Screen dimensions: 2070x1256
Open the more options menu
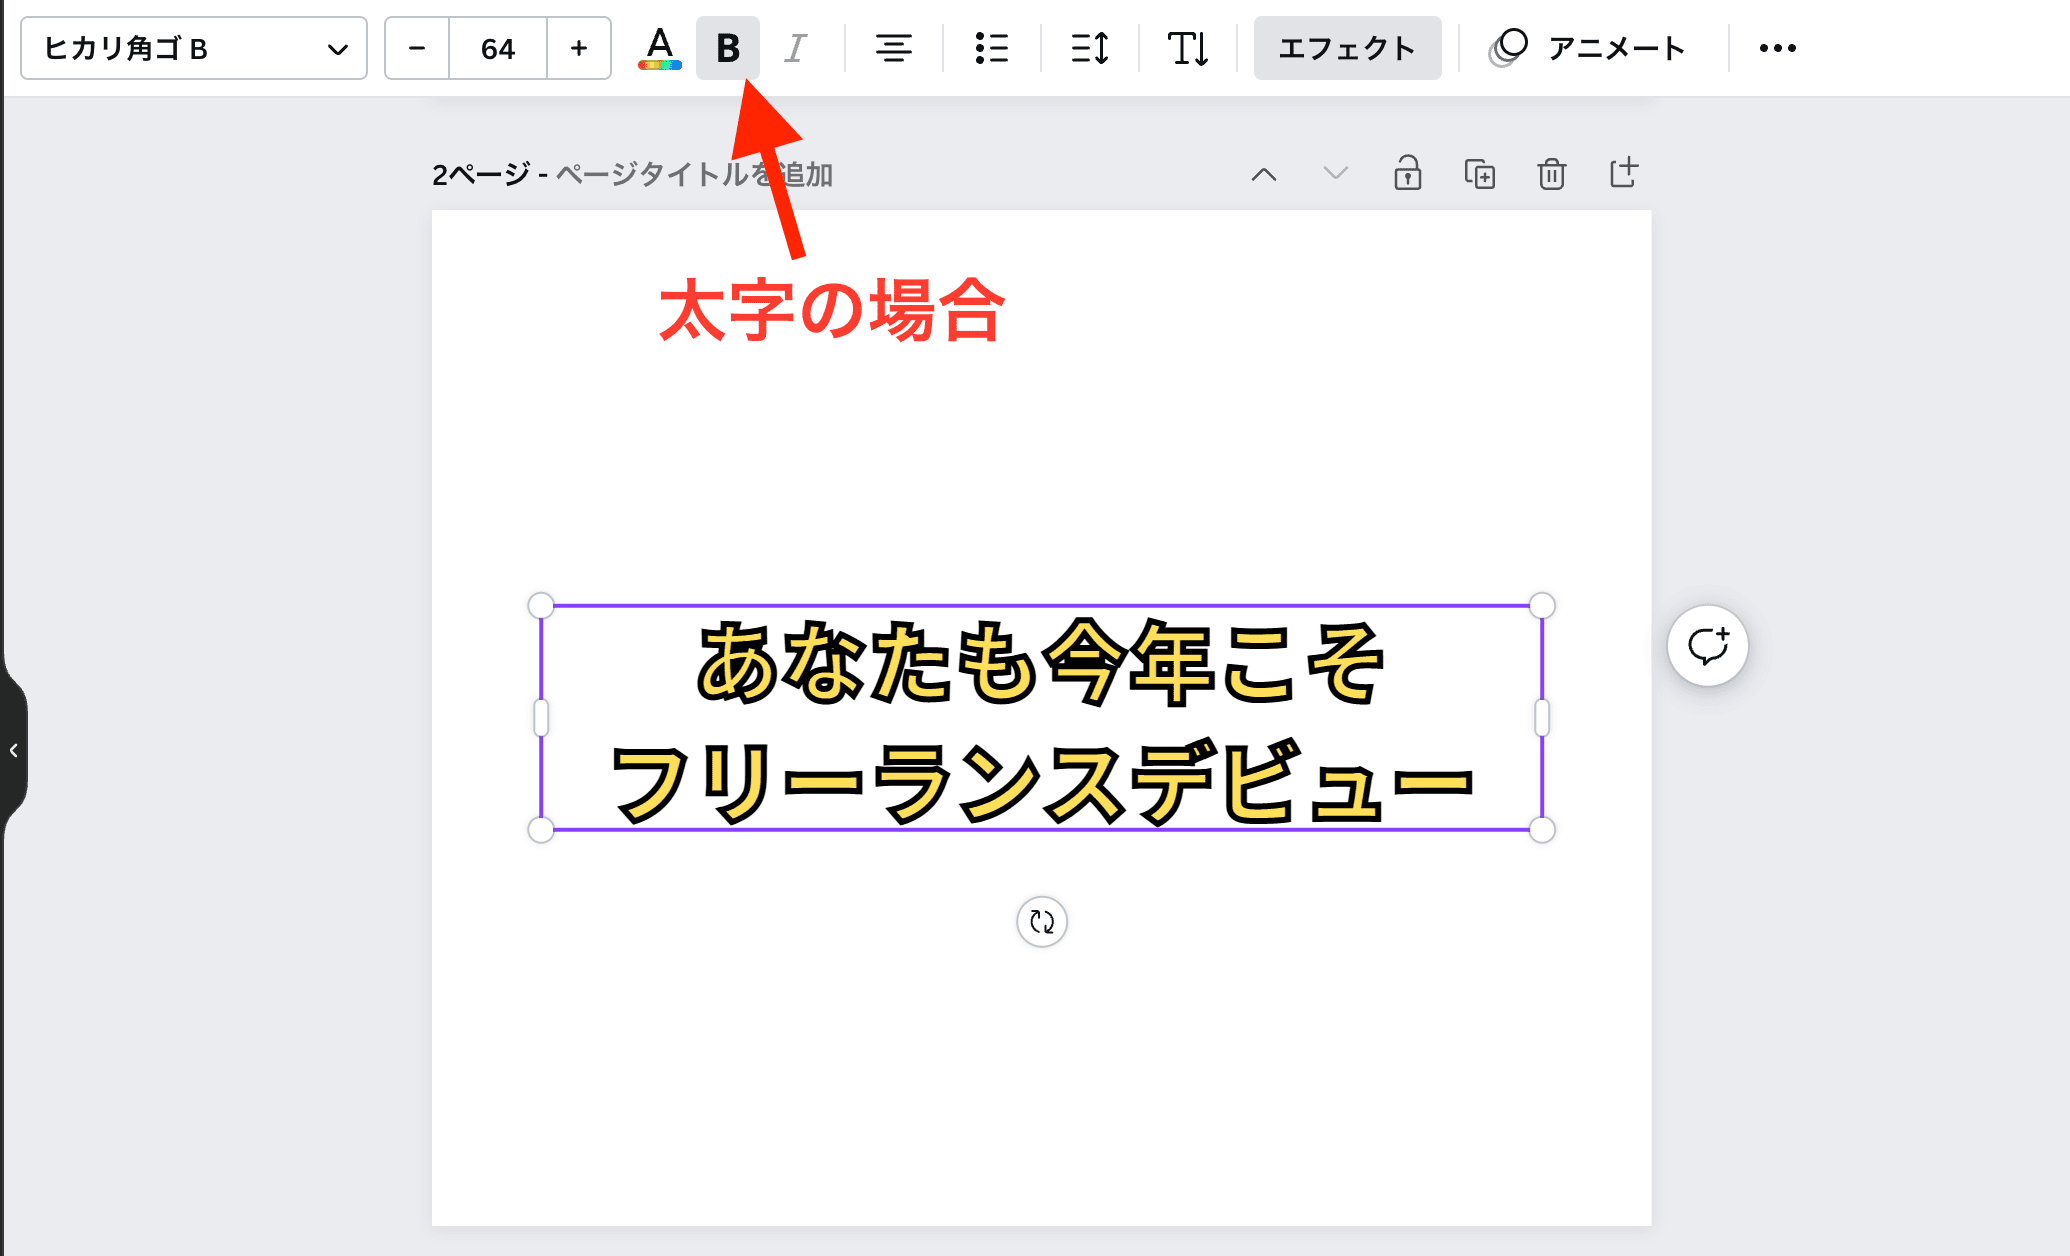[x=1777, y=48]
